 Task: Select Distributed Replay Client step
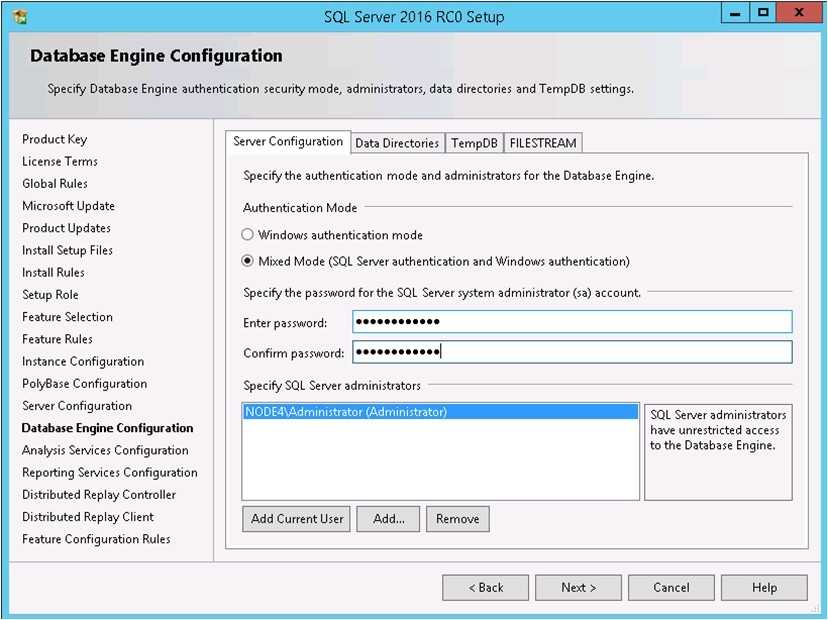point(88,516)
